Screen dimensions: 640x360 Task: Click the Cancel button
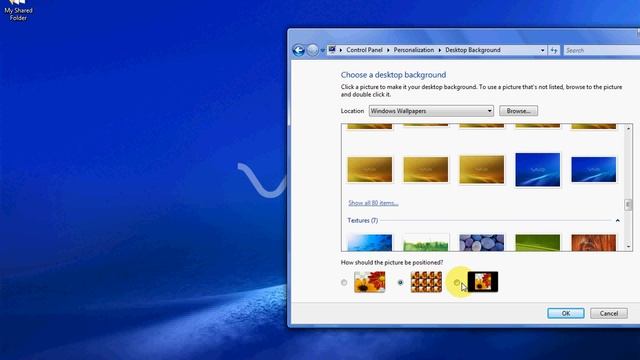point(609,313)
